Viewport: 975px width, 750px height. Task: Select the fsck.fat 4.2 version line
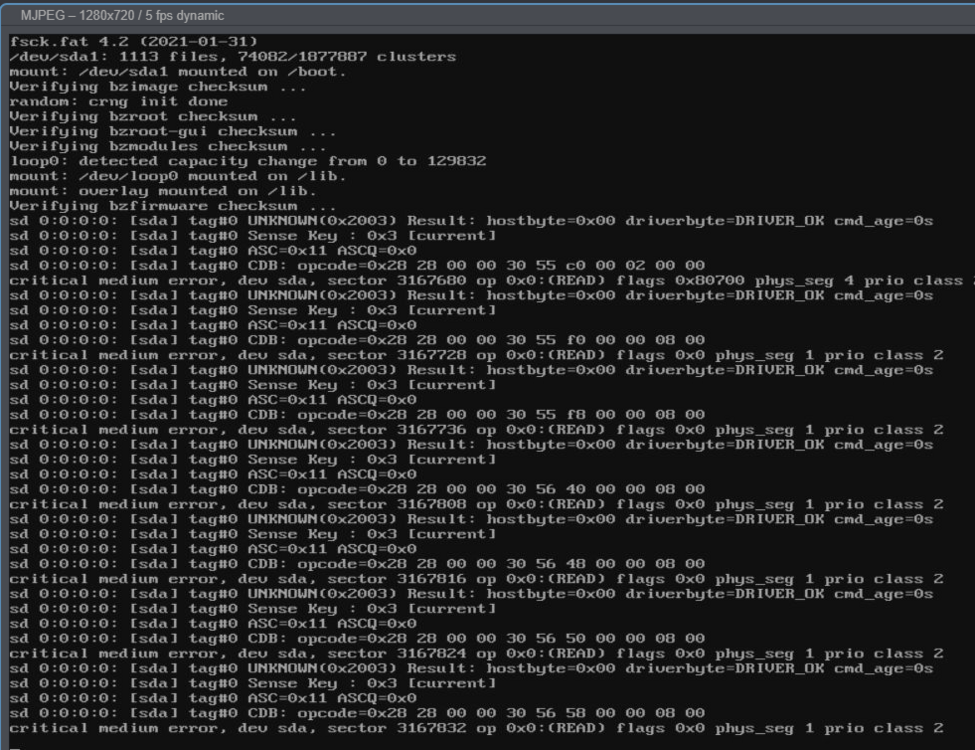tap(134, 42)
